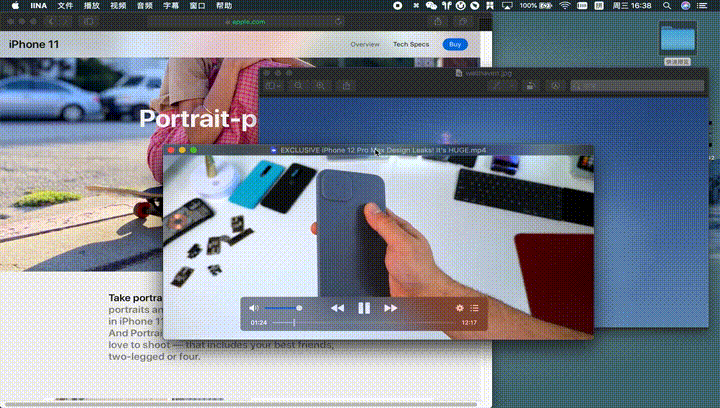Click the IINA video title bar text

pyautogui.click(x=383, y=150)
